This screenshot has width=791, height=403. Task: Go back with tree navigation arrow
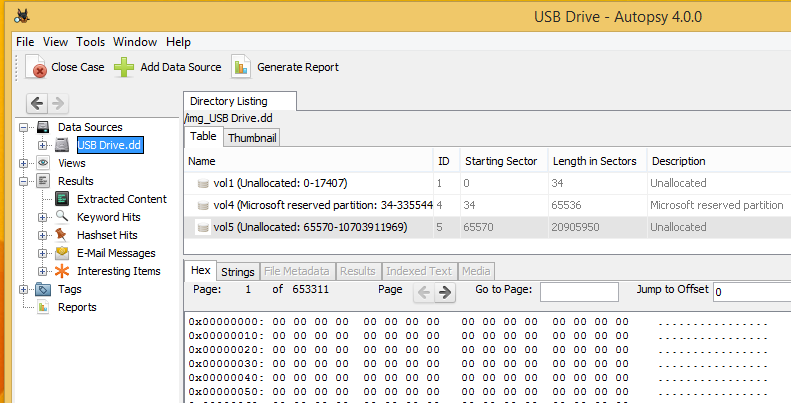[x=37, y=103]
